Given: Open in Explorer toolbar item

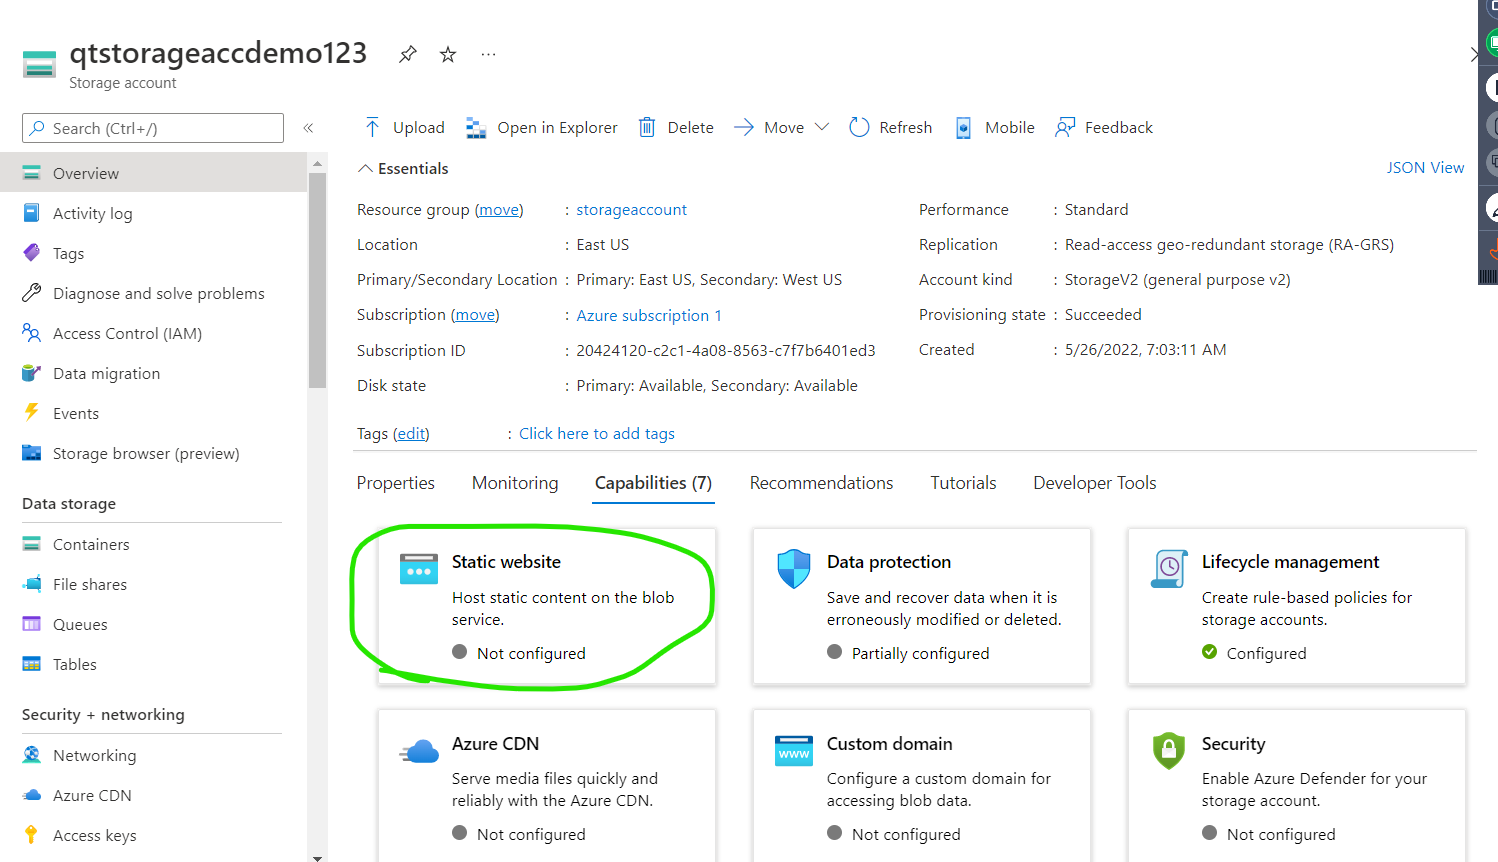Looking at the screenshot, I should tap(542, 127).
